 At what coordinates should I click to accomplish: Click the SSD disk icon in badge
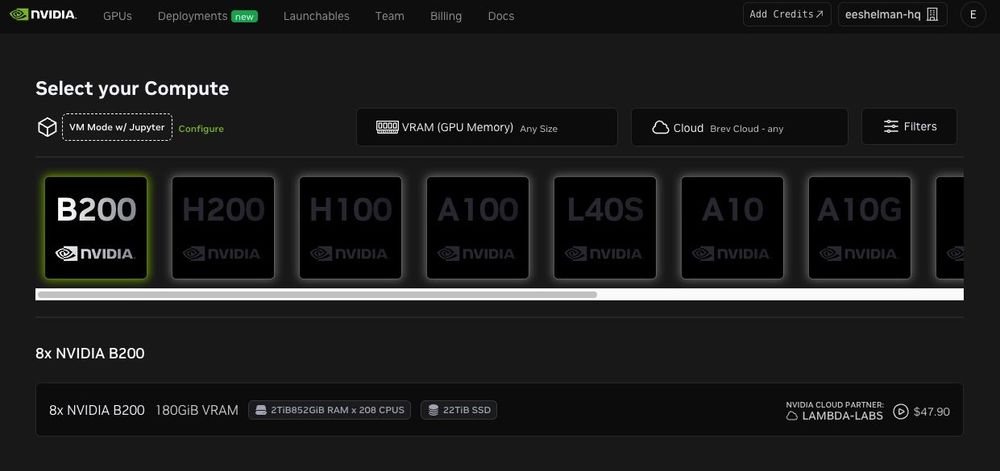pos(434,410)
